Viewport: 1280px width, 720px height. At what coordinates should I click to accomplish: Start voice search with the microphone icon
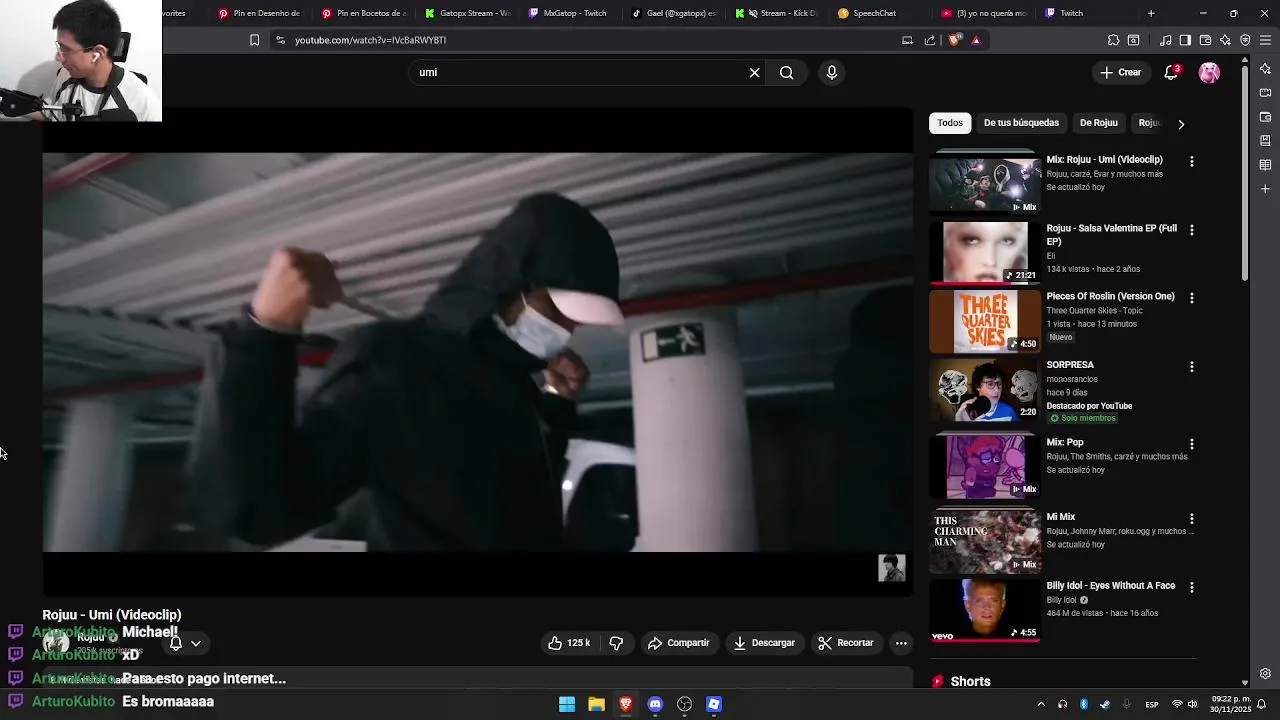click(831, 72)
